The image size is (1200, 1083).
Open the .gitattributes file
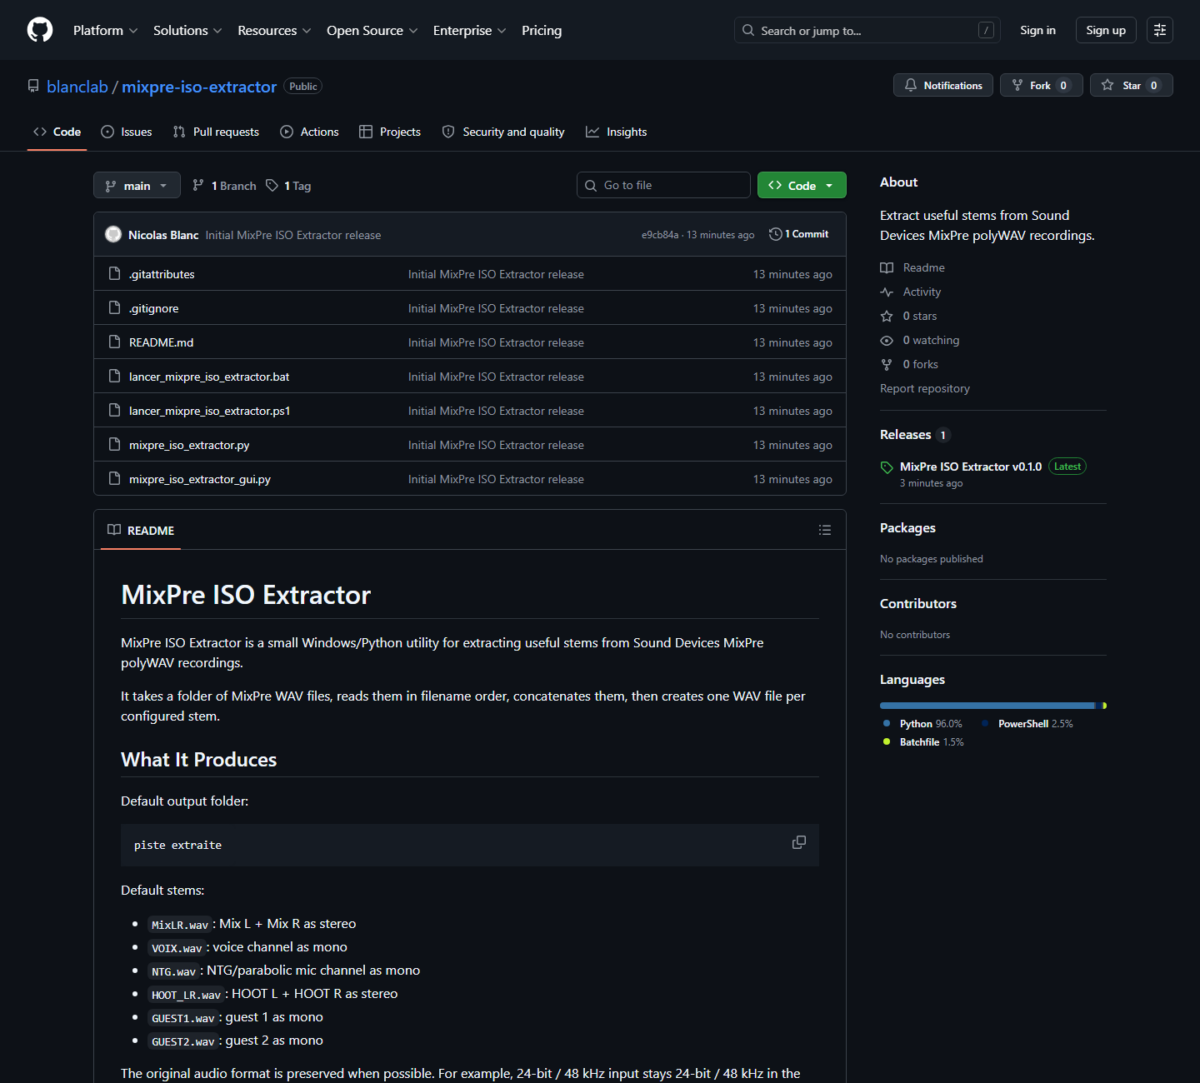[162, 274]
